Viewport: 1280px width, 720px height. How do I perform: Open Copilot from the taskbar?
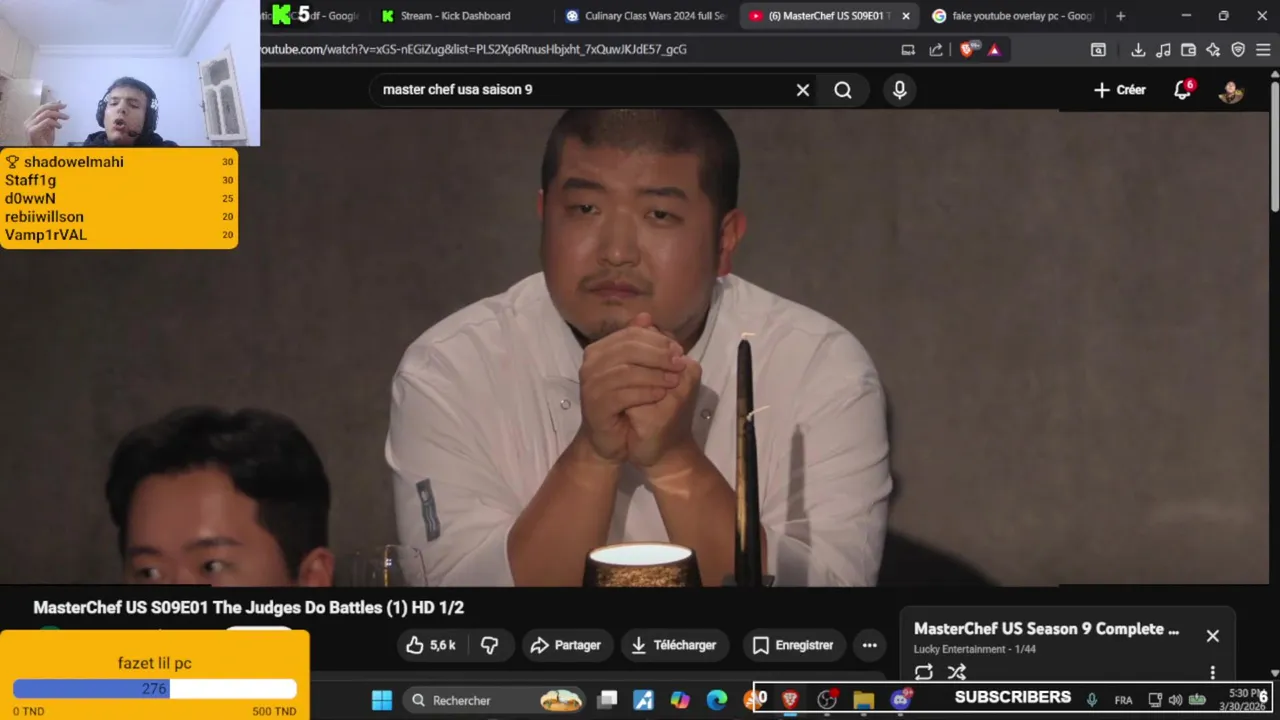pyautogui.click(x=680, y=700)
